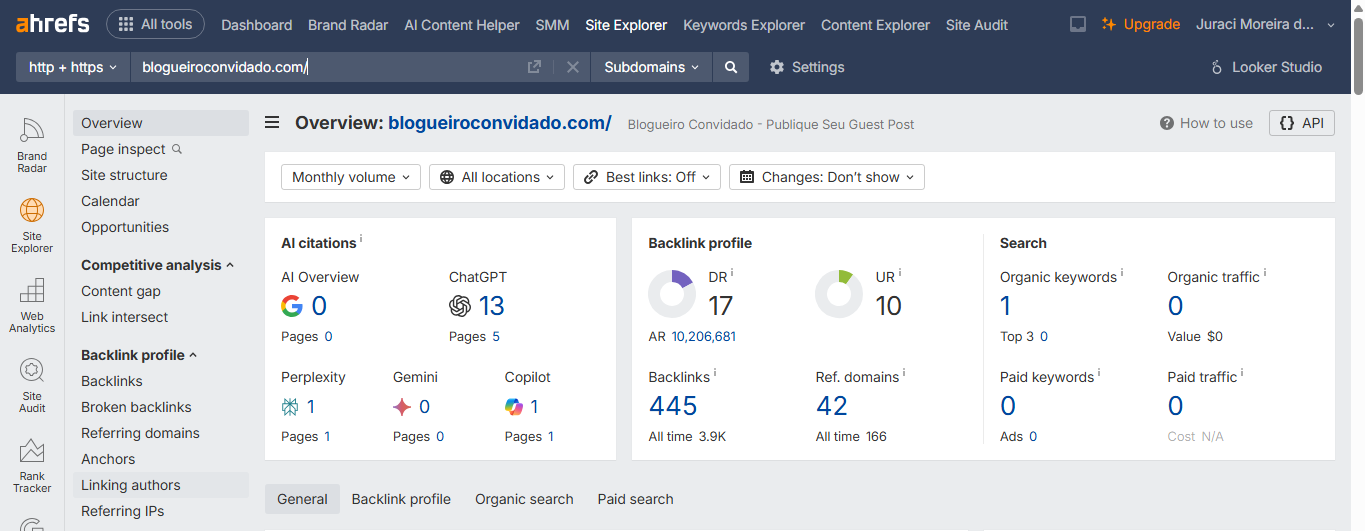The height and width of the screenshot is (531, 1365).
Task: Click the Backlinks count 445
Action: (673, 406)
